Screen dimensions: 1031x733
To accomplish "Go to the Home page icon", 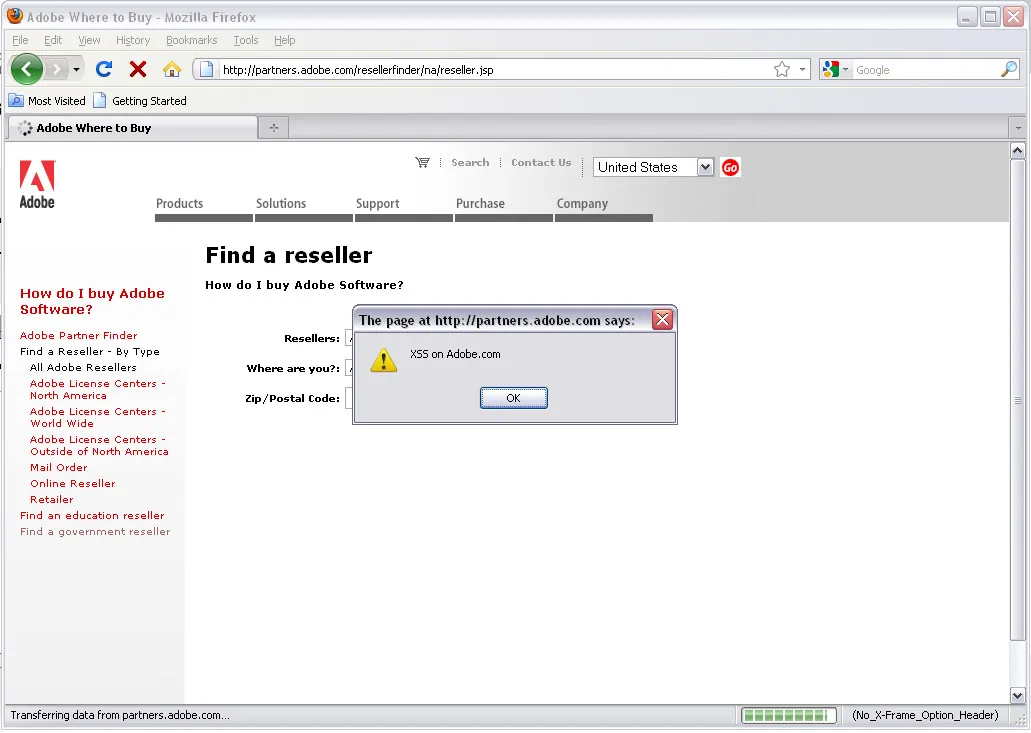I will click(172, 69).
